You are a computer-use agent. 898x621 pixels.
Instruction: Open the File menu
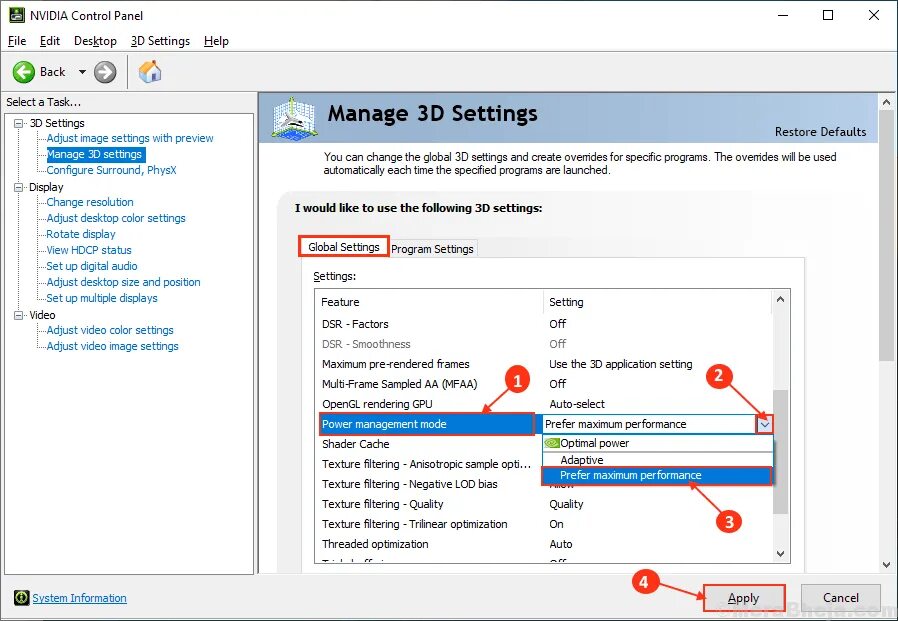click(17, 41)
